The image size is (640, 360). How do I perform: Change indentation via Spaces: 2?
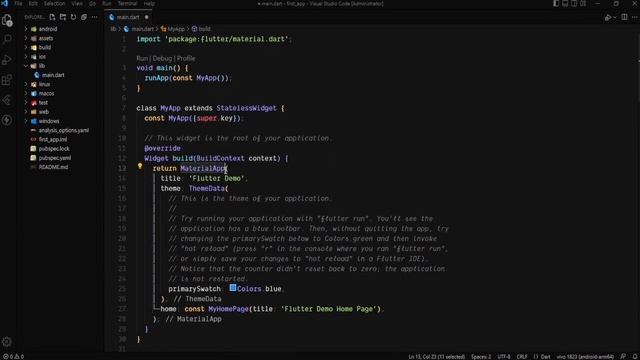[x=481, y=356]
